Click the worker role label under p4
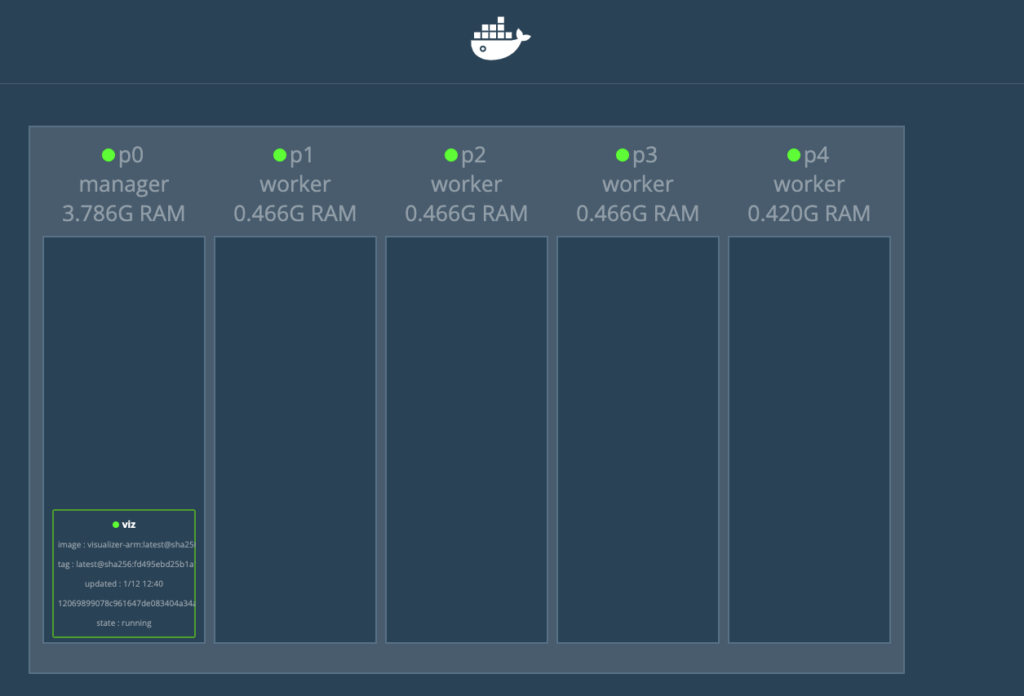Viewport: 1024px width, 696px height. tap(809, 184)
